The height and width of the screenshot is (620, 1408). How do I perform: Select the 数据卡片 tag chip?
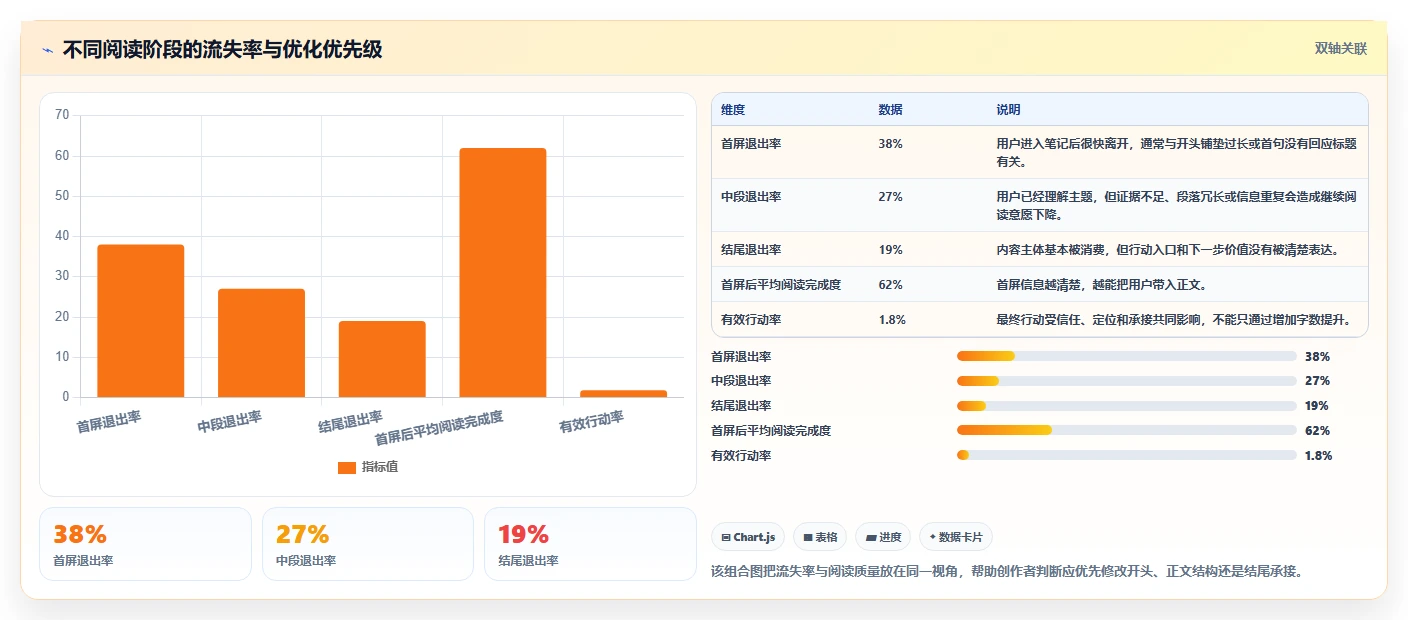(956, 537)
